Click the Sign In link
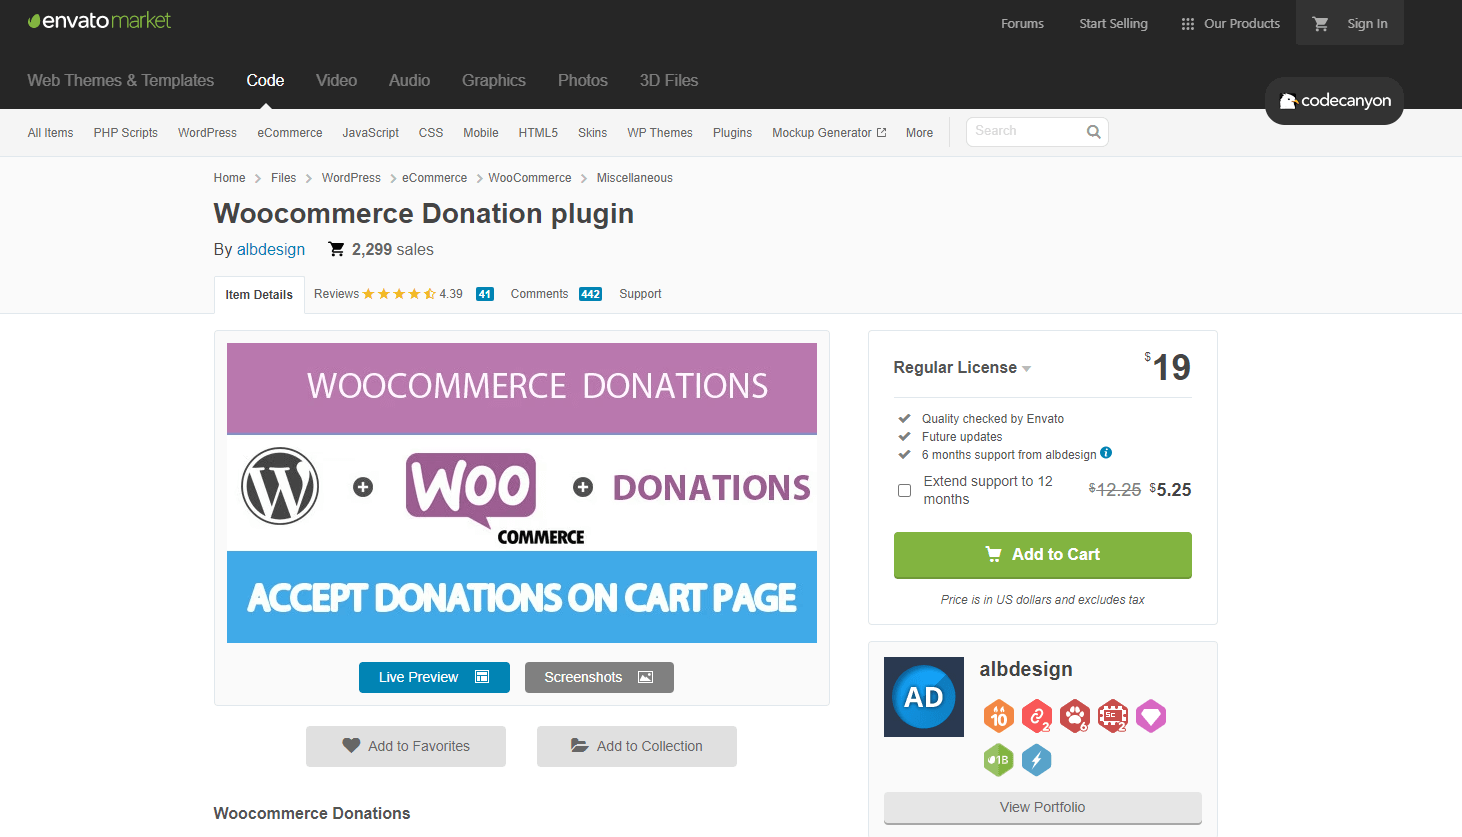 tap(1367, 24)
